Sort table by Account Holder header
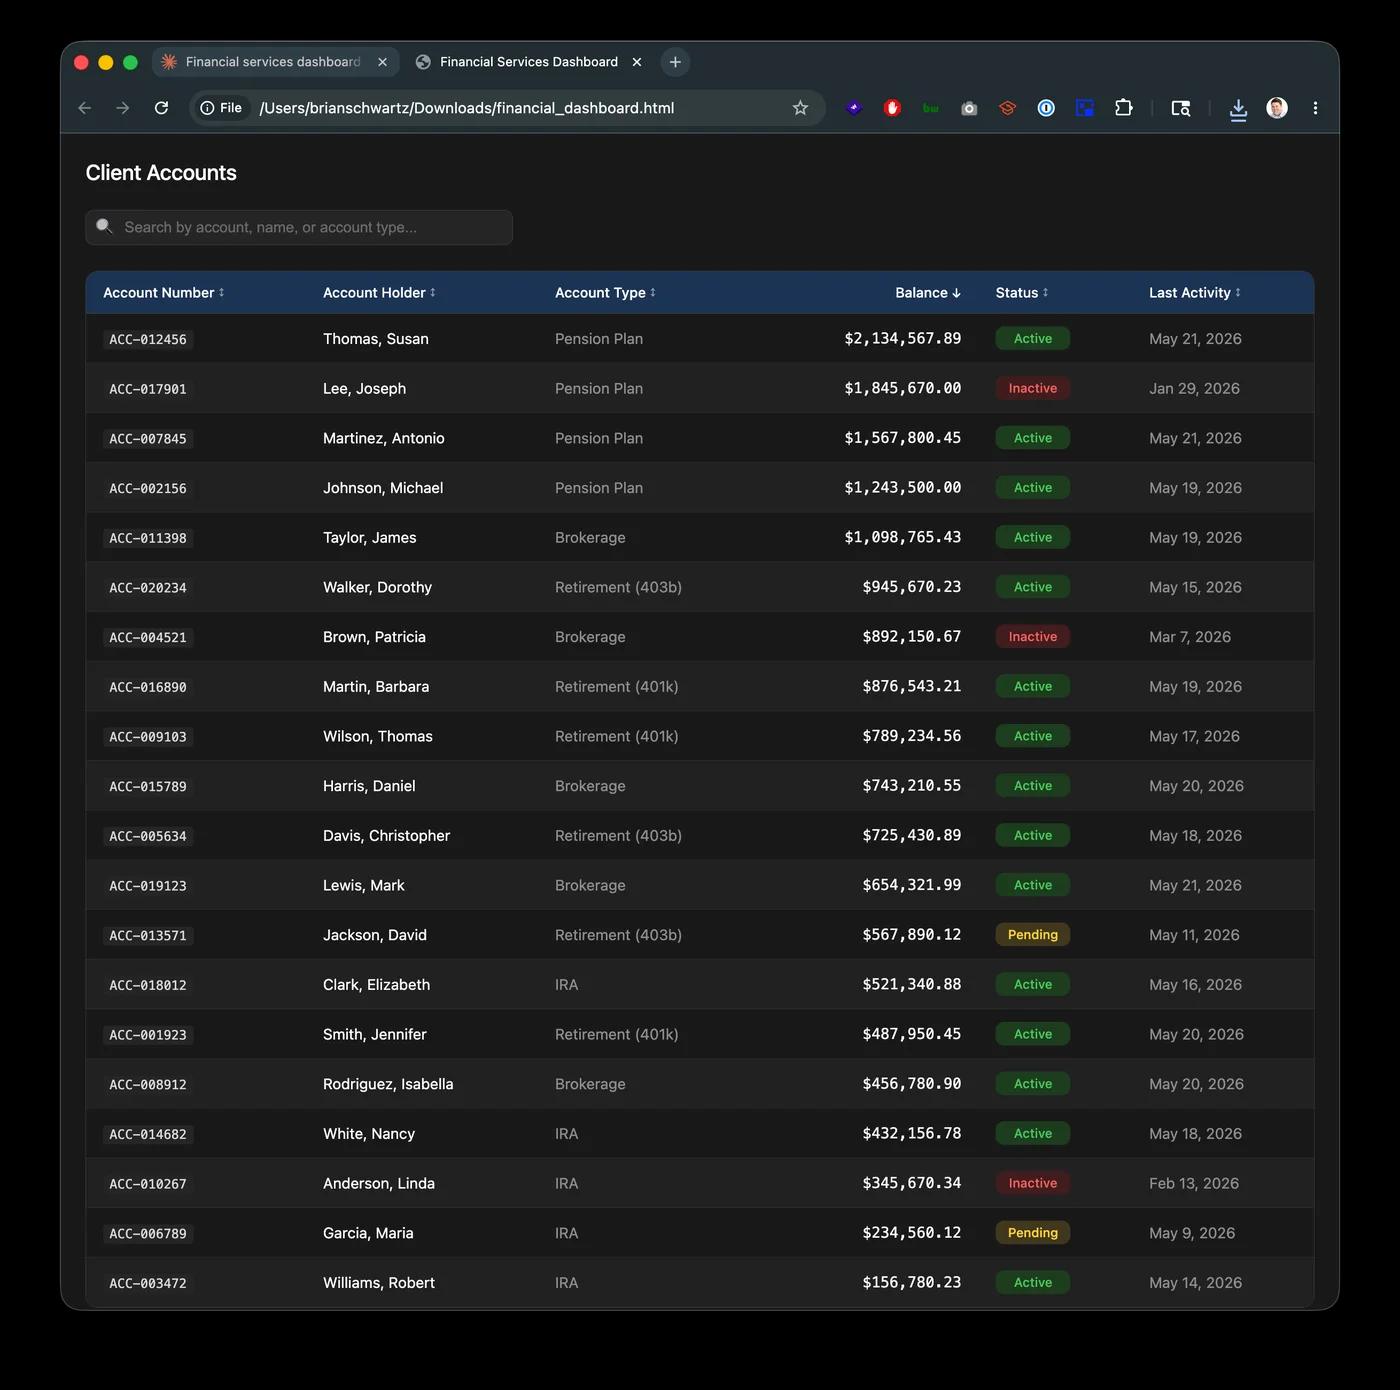 pyautogui.click(x=379, y=293)
